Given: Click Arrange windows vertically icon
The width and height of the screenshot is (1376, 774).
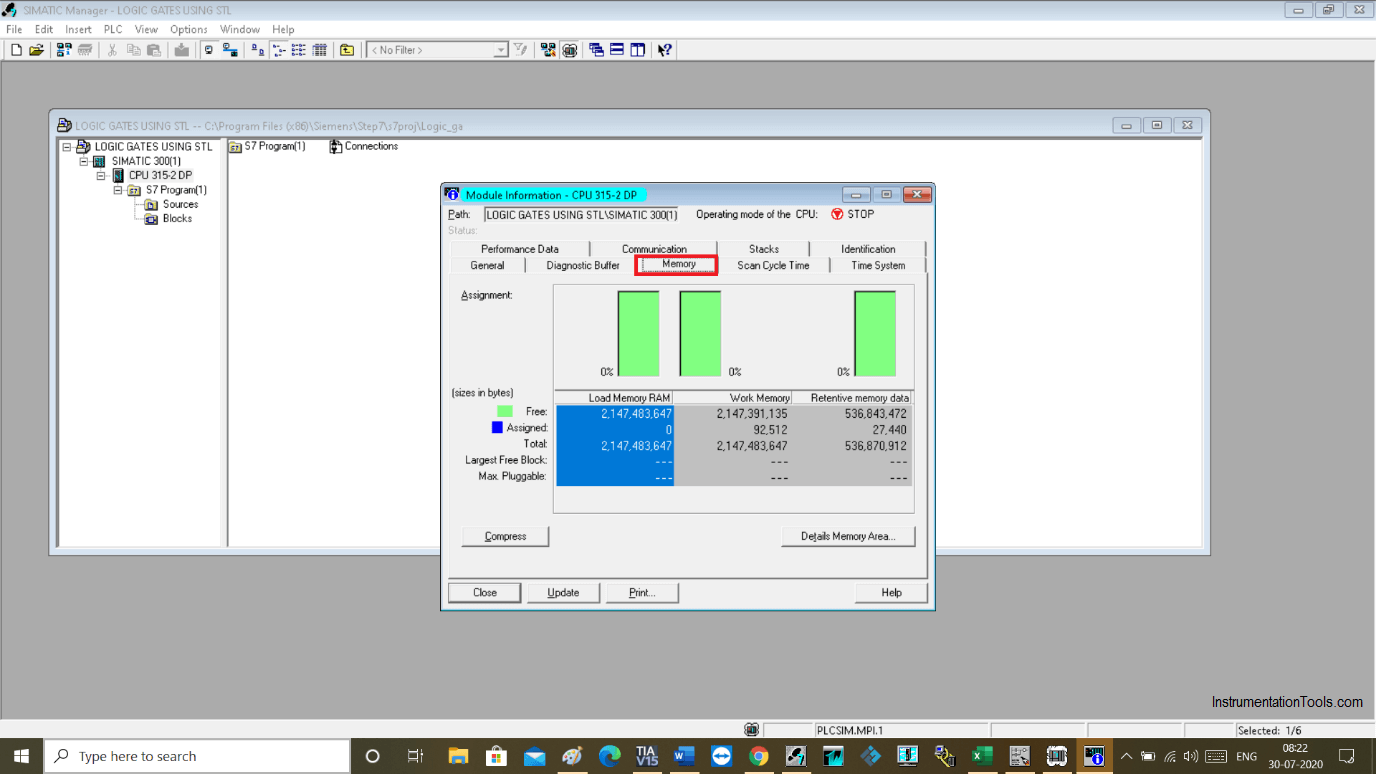Looking at the screenshot, I should 637,50.
